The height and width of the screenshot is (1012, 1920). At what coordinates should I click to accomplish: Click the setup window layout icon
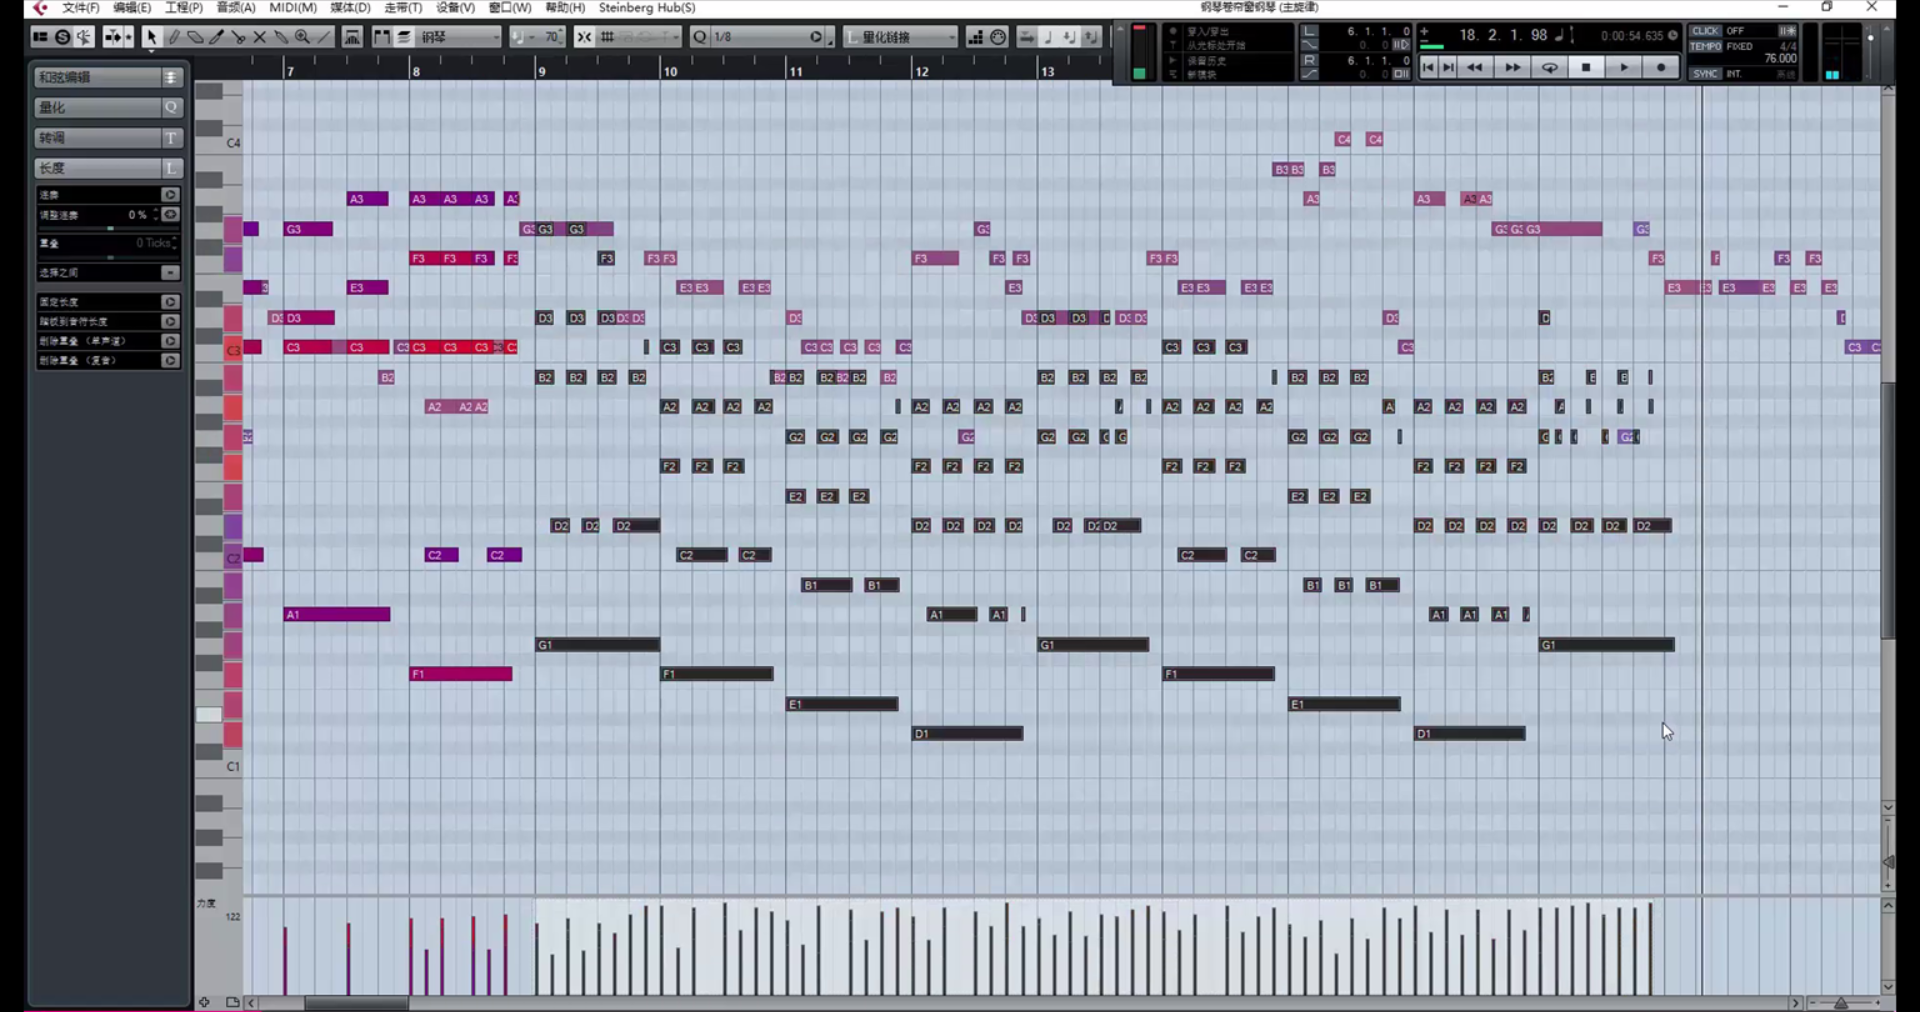[40, 37]
